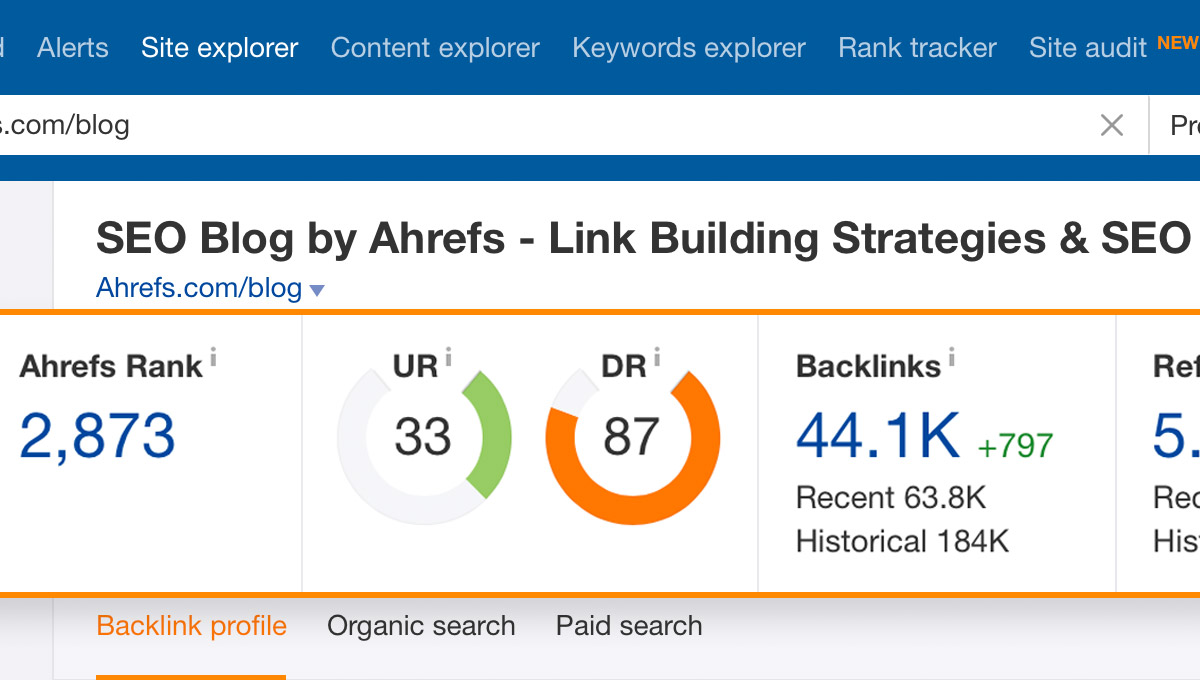This screenshot has height=680, width=1200.
Task: Select the Backlink profile tab
Action: click(x=191, y=627)
